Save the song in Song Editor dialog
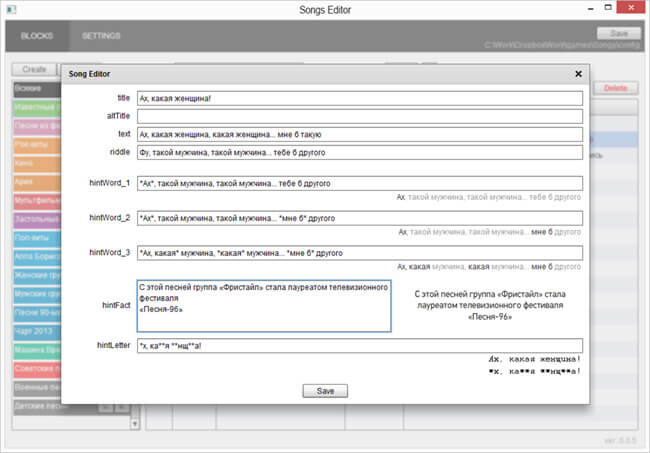 click(x=325, y=391)
